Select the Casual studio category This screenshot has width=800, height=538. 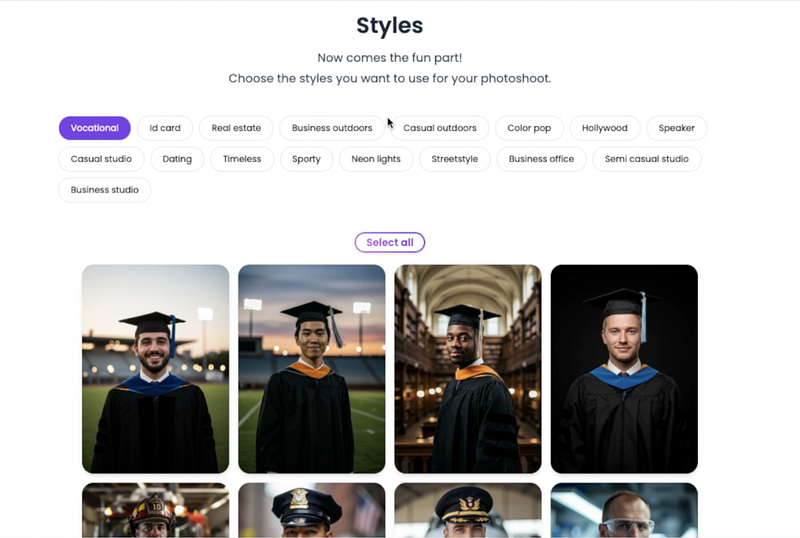101,159
